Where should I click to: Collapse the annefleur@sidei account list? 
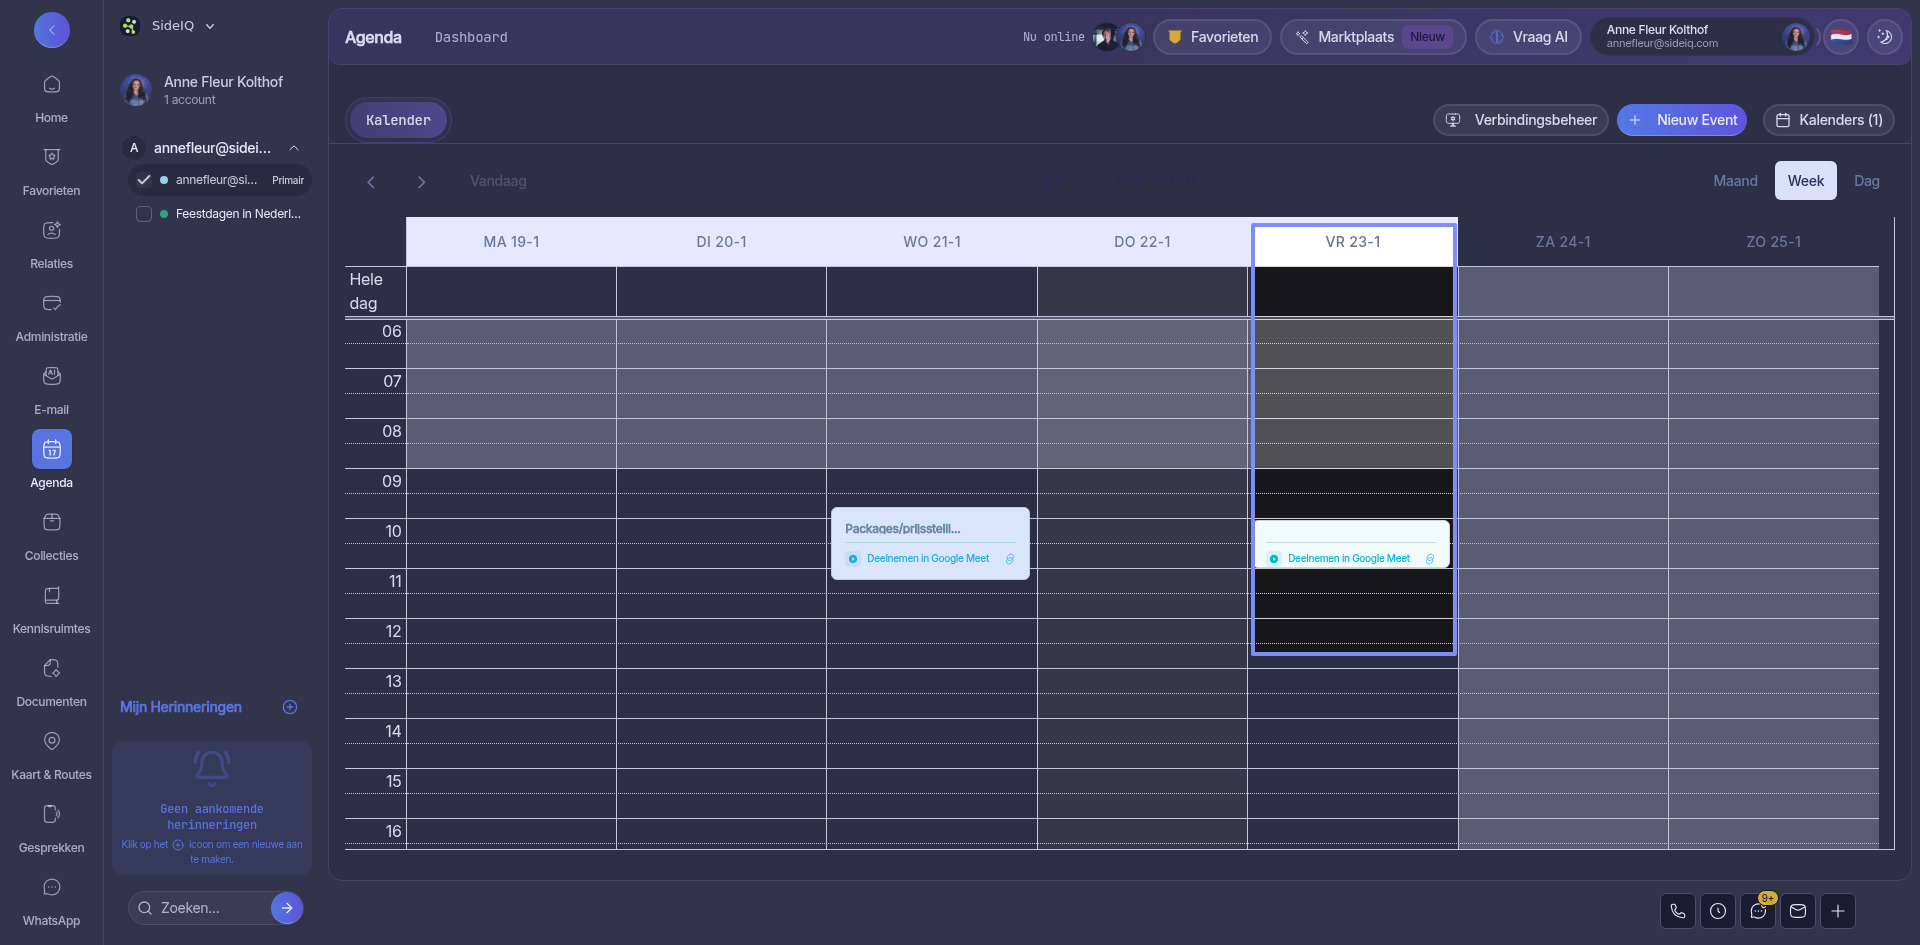(x=294, y=148)
